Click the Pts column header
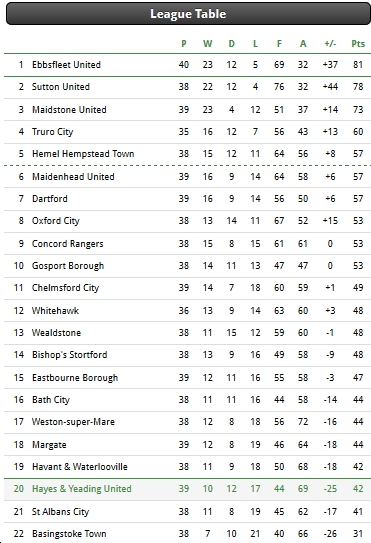371x543 pixels. [x=358, y=44]
